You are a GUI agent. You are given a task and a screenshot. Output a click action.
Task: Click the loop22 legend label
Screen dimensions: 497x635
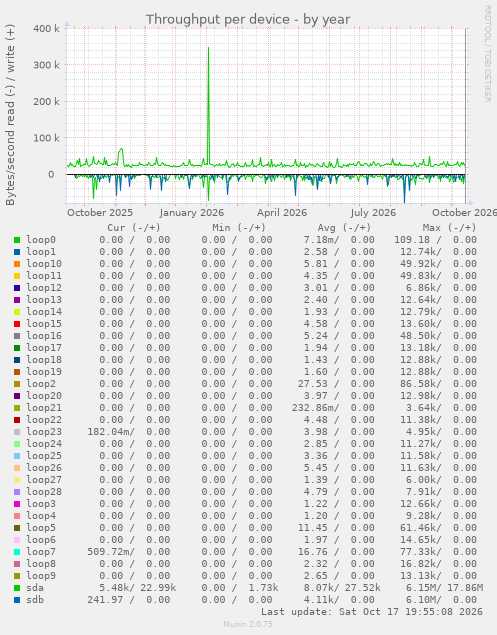pos(44,420)
